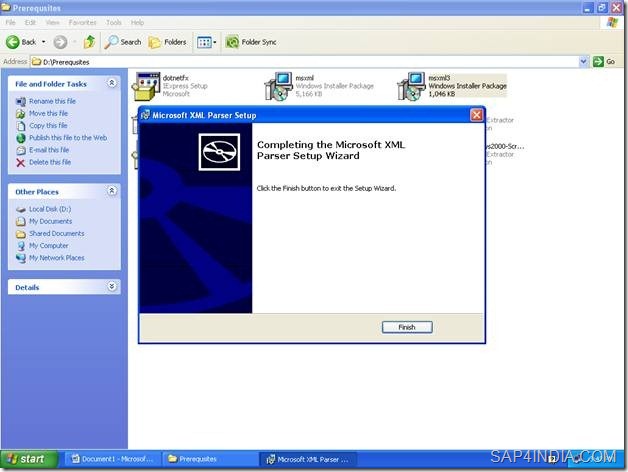Viewport: 628px width, 472px height.
Task: Switch to Document1 - Microsoft taskbar item
Action: coord(112,459)
